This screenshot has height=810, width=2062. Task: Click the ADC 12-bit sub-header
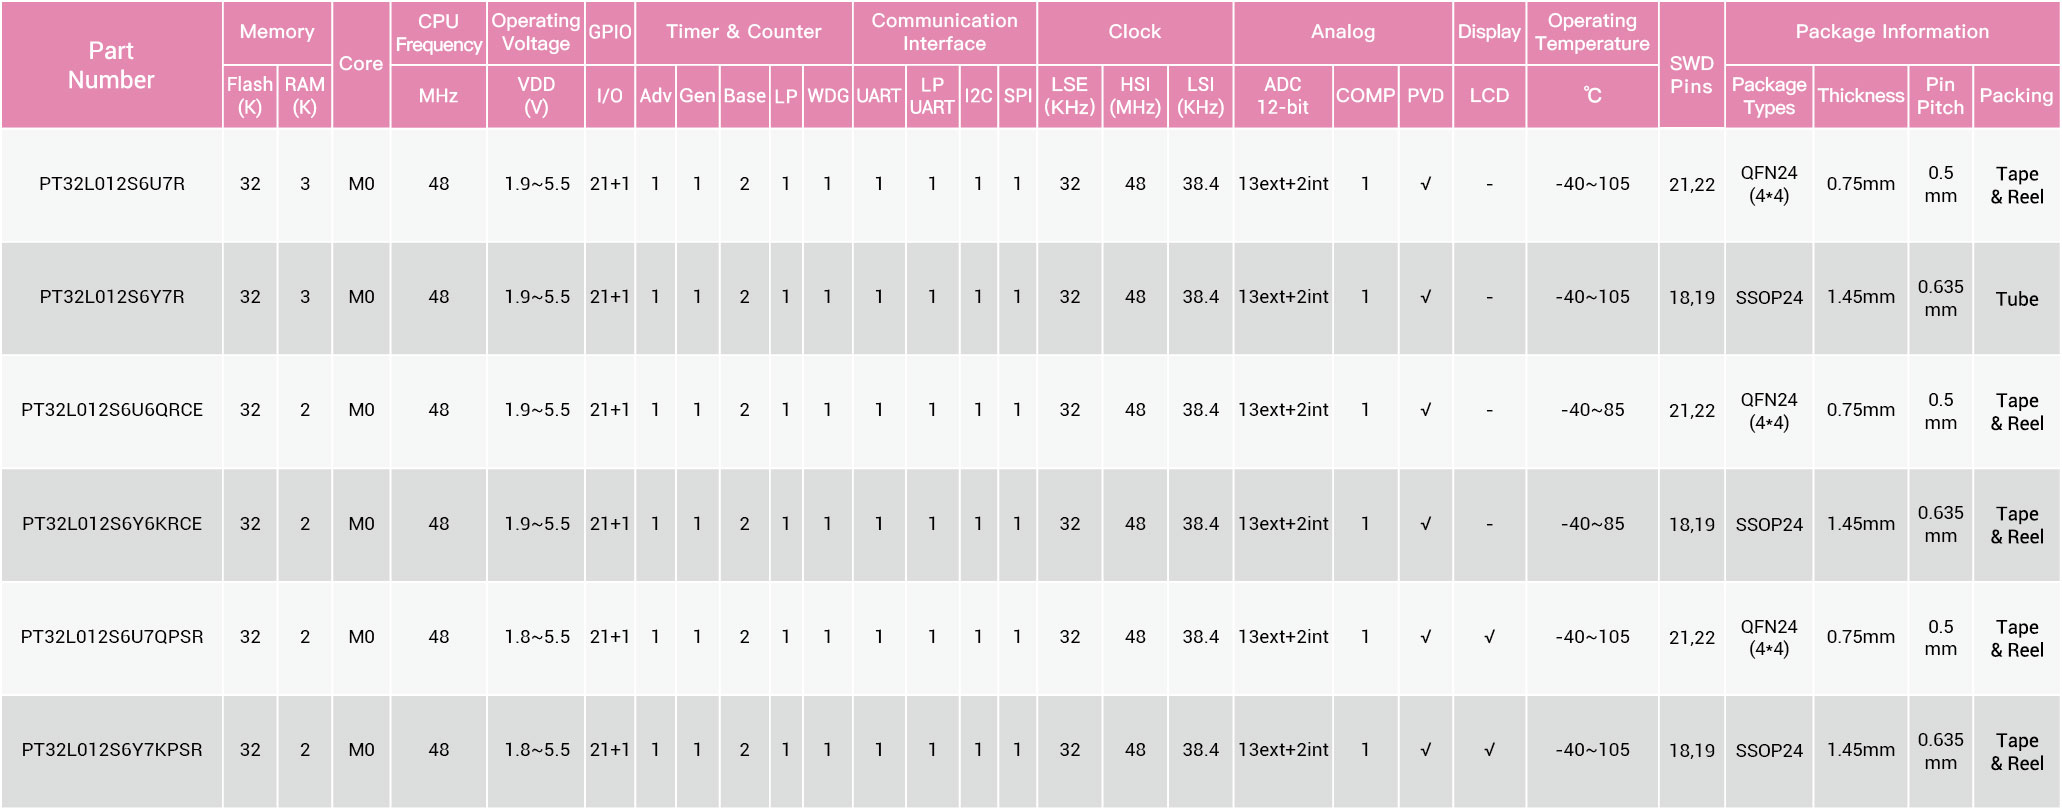click(1283, 96)
